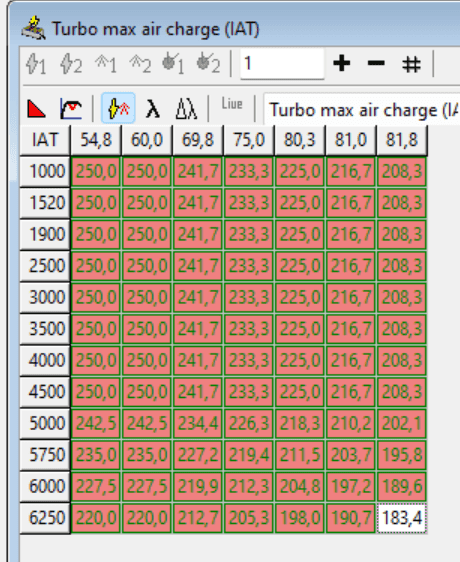460x562 pixels.
Task: Toggle the highlighted ignition-boost map icon
Action: click(118, 108)
